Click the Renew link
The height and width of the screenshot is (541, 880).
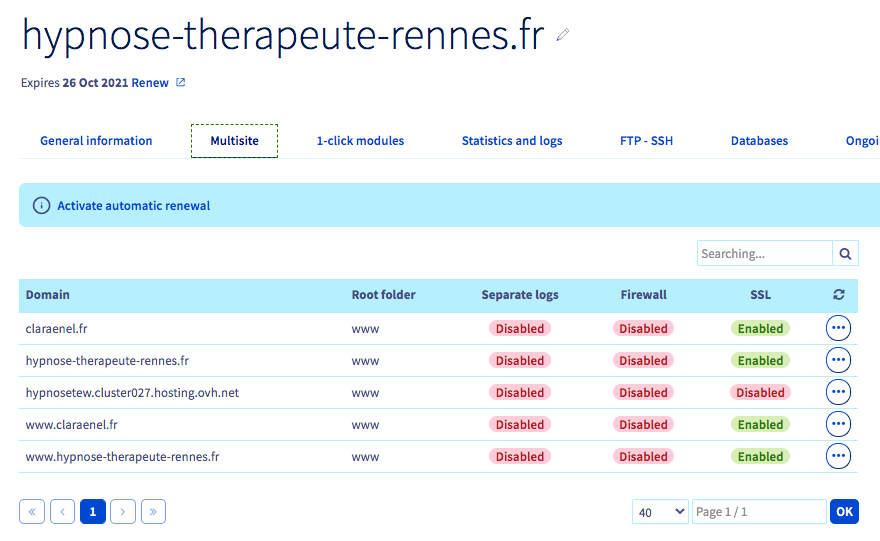150,82
